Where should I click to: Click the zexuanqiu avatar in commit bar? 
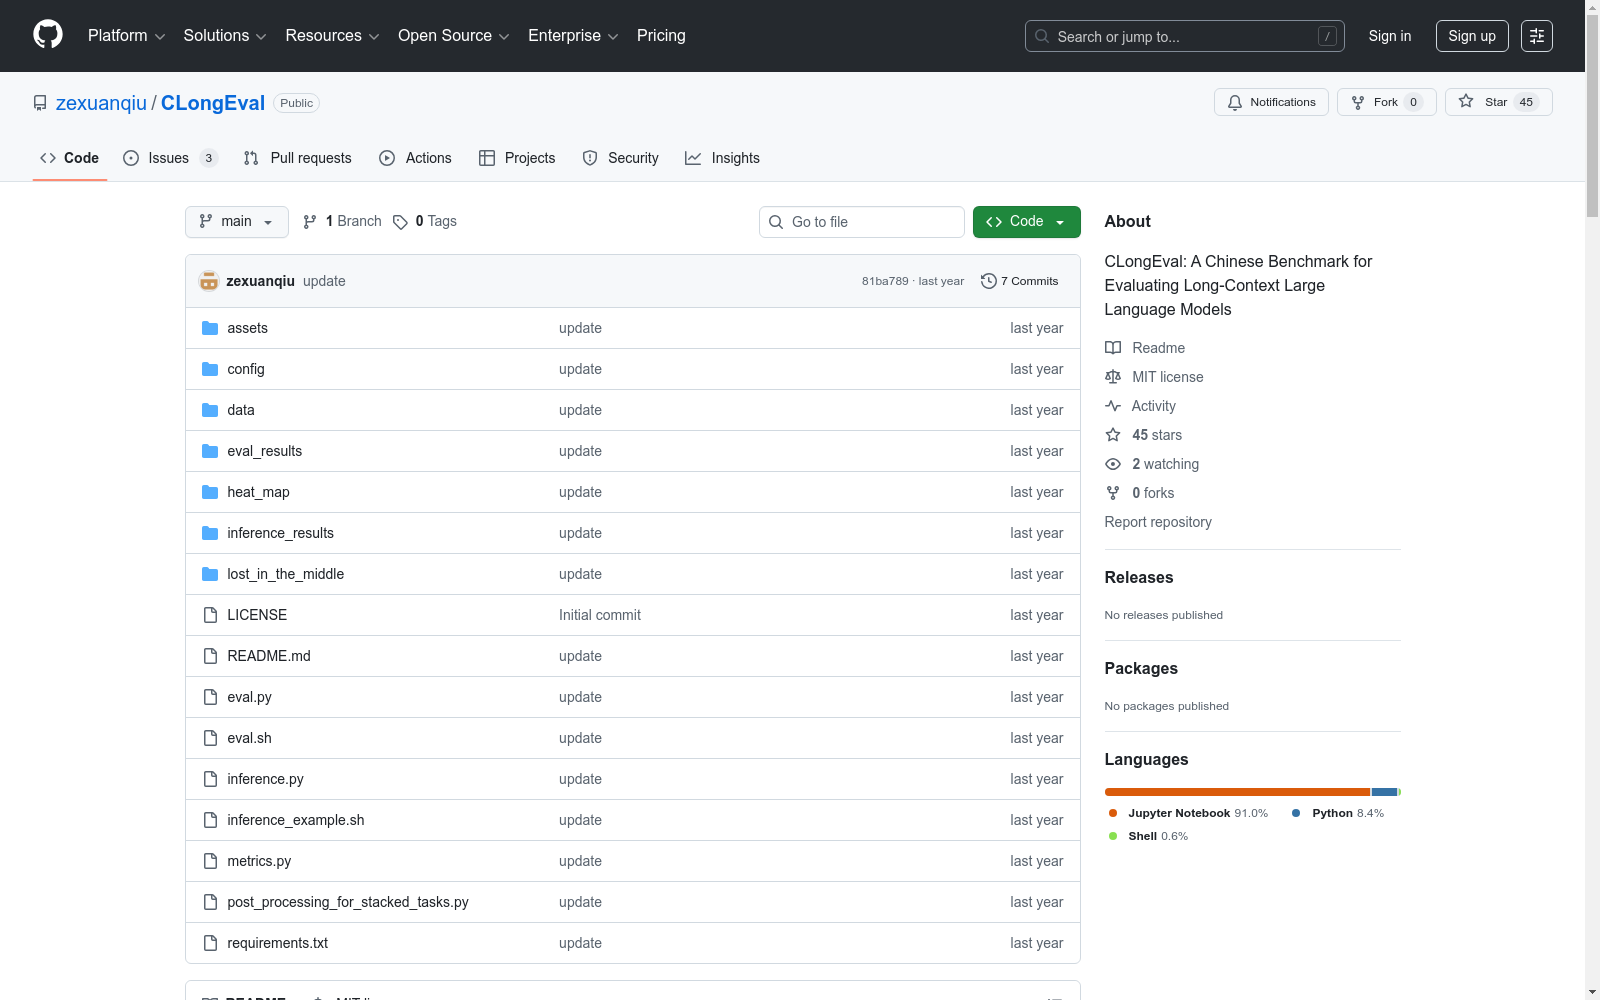209,281
